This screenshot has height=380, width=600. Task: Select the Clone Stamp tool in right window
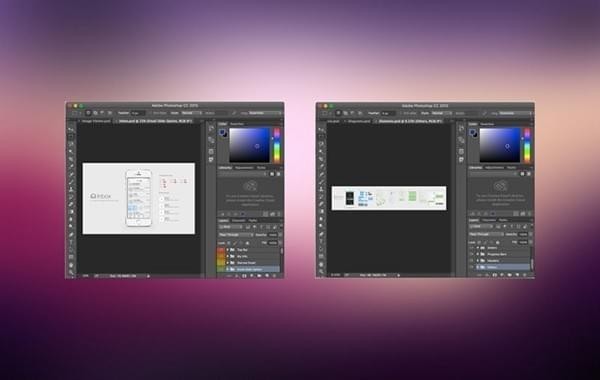click(321, 189)
